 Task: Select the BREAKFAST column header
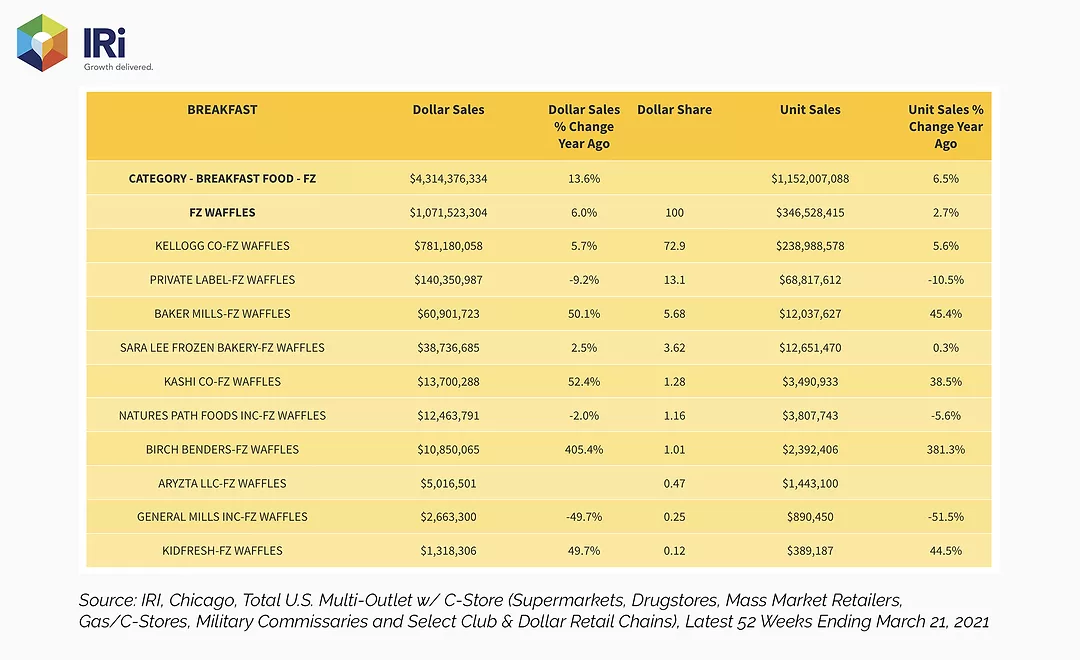tap(222, 110)
